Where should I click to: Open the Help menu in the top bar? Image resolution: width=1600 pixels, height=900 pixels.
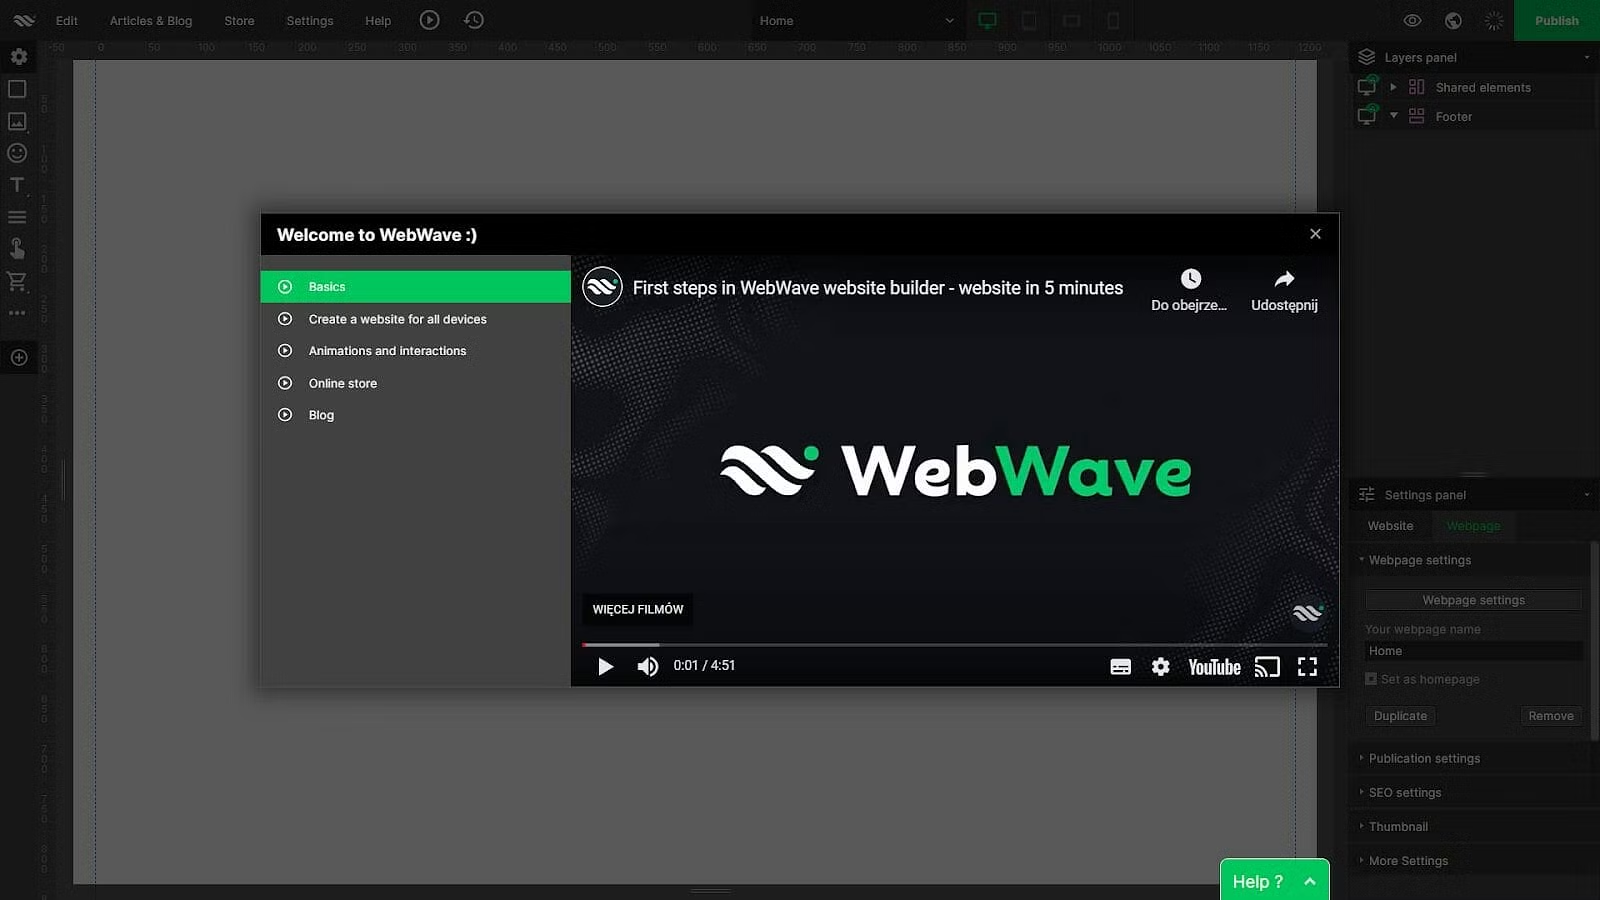[378, 20]
